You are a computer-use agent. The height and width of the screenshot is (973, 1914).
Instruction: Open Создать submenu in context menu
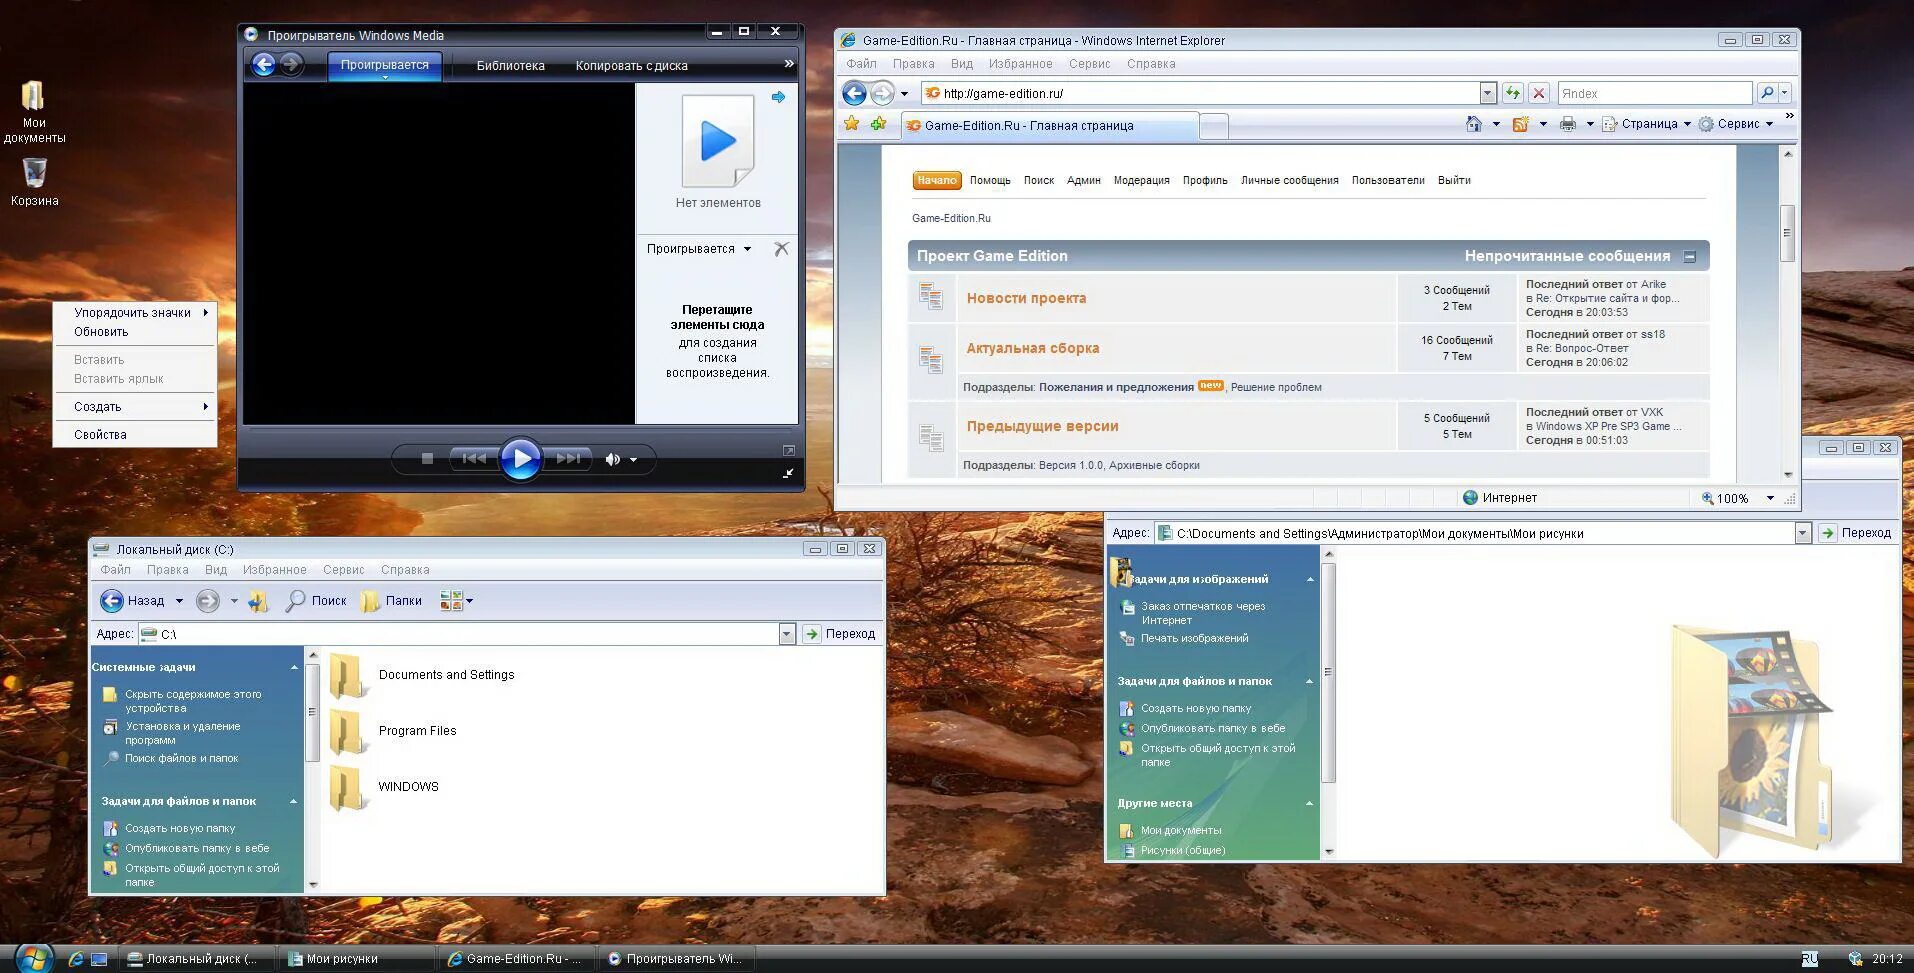coord(135,407)
